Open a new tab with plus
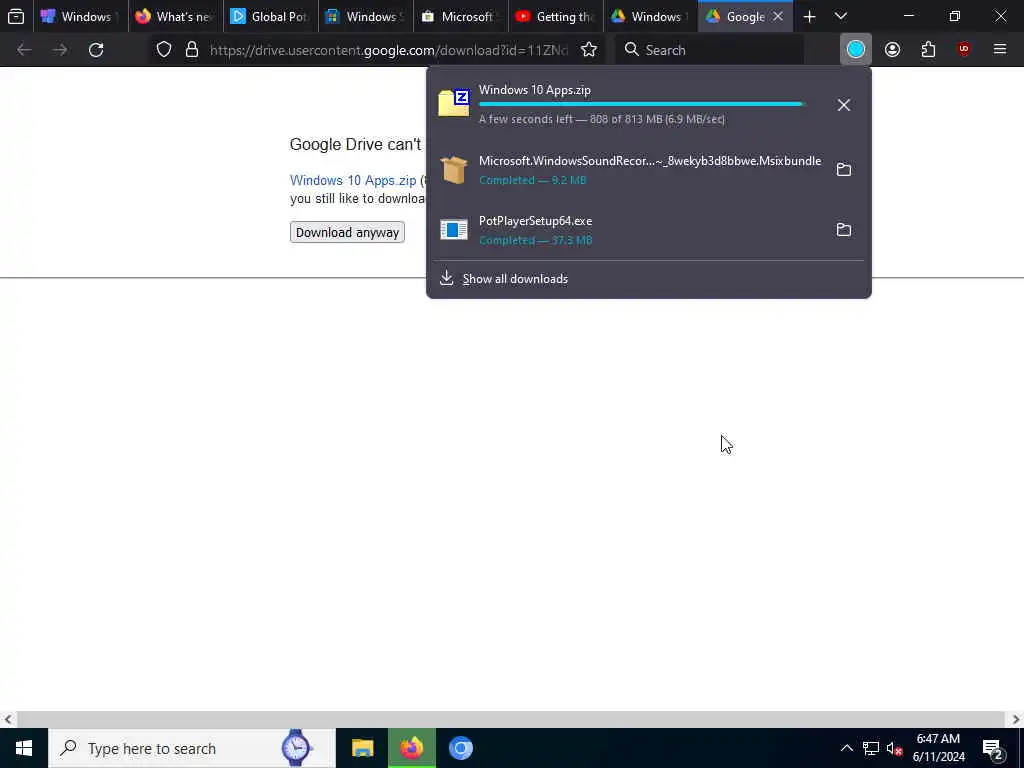The image size is (1024, 768). point(809,16)
